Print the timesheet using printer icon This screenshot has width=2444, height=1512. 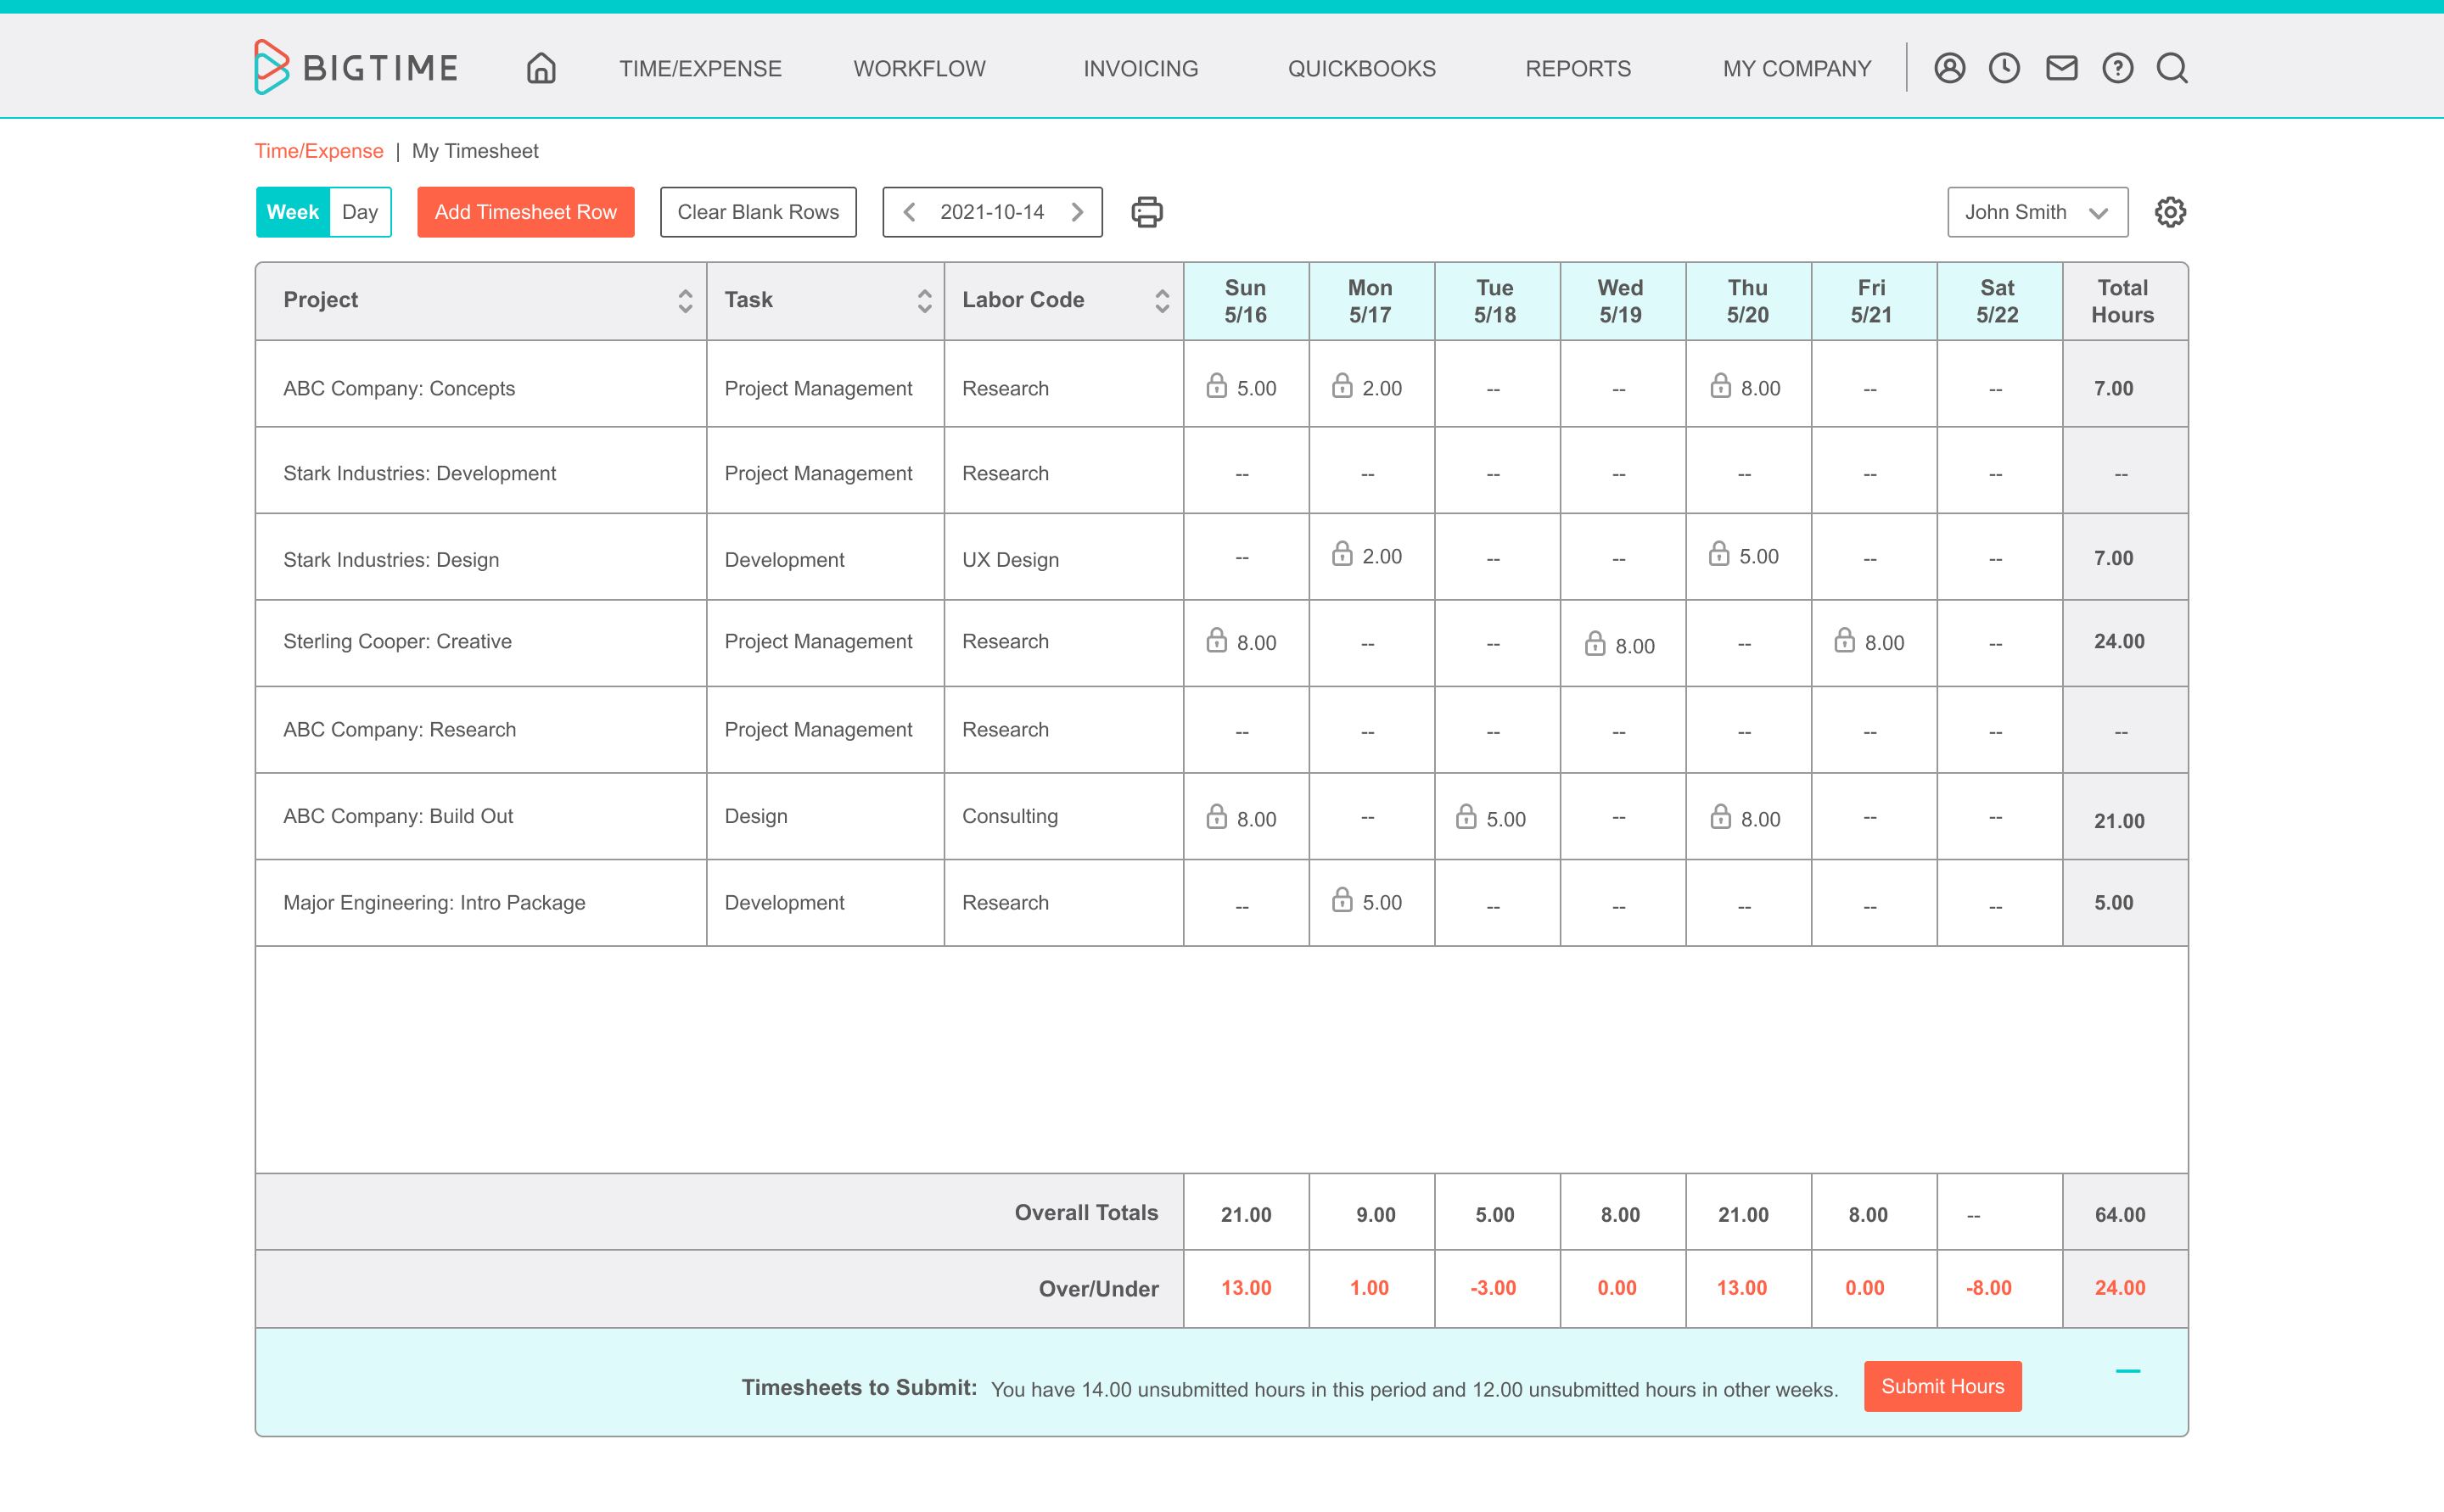coord(1147,212)
